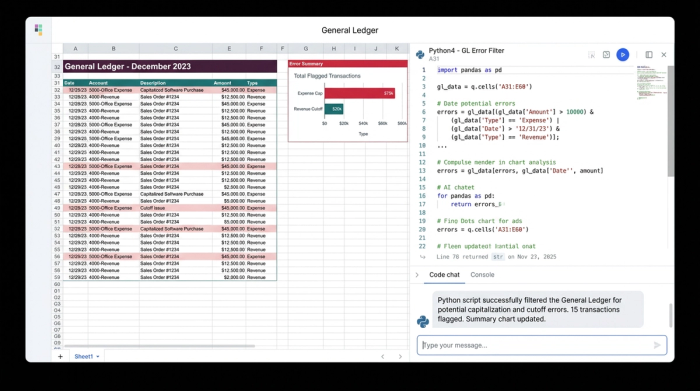Viewport: 700px width, 391px height.
Task: Select column E header
Action: (x=229, y=49)
